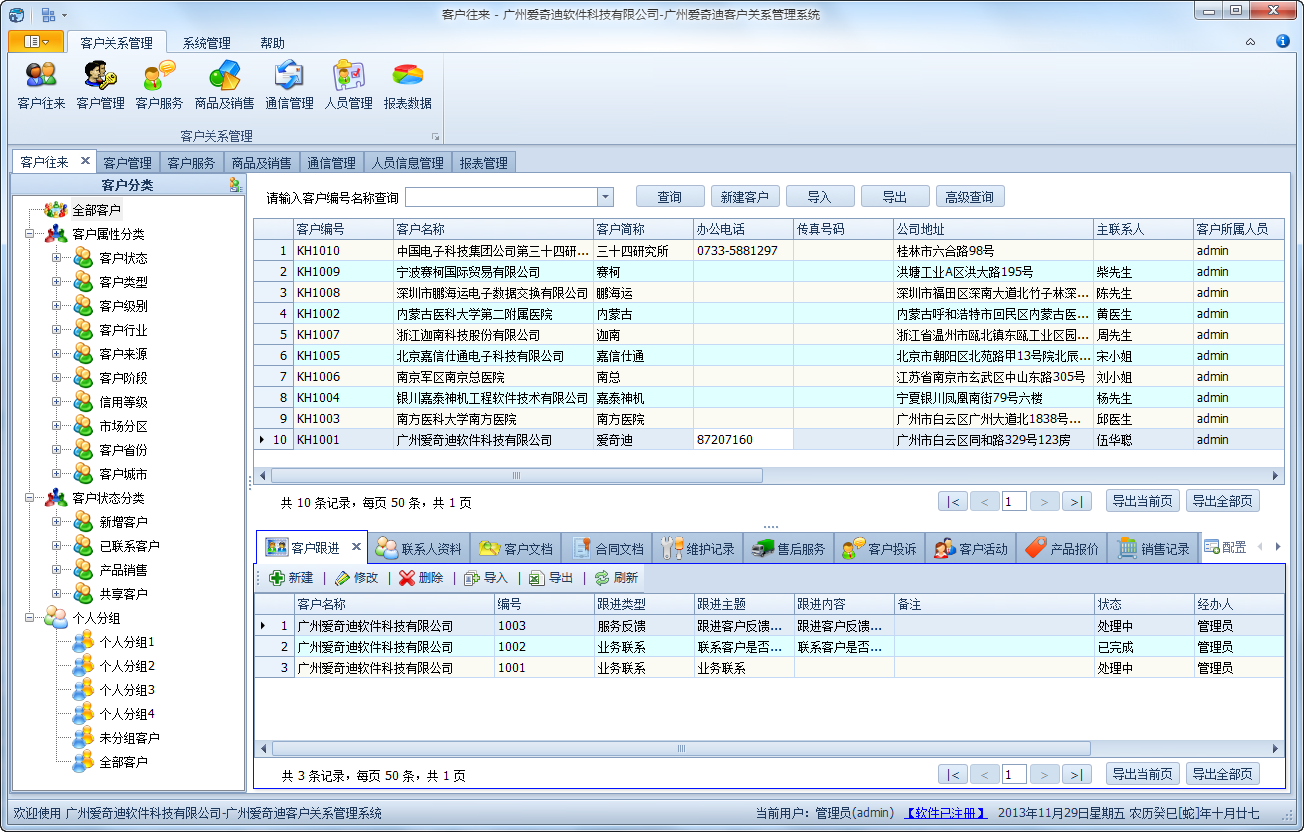
Task: Click the 【软件已注册】 status bar link
Action: pos(946,813)
